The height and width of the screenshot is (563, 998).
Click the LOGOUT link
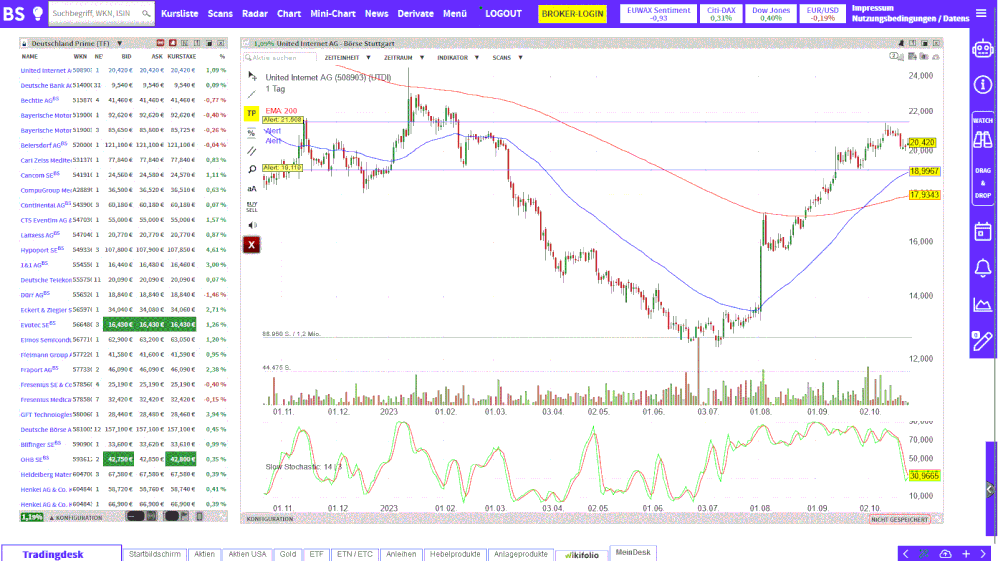coord(498,14)
